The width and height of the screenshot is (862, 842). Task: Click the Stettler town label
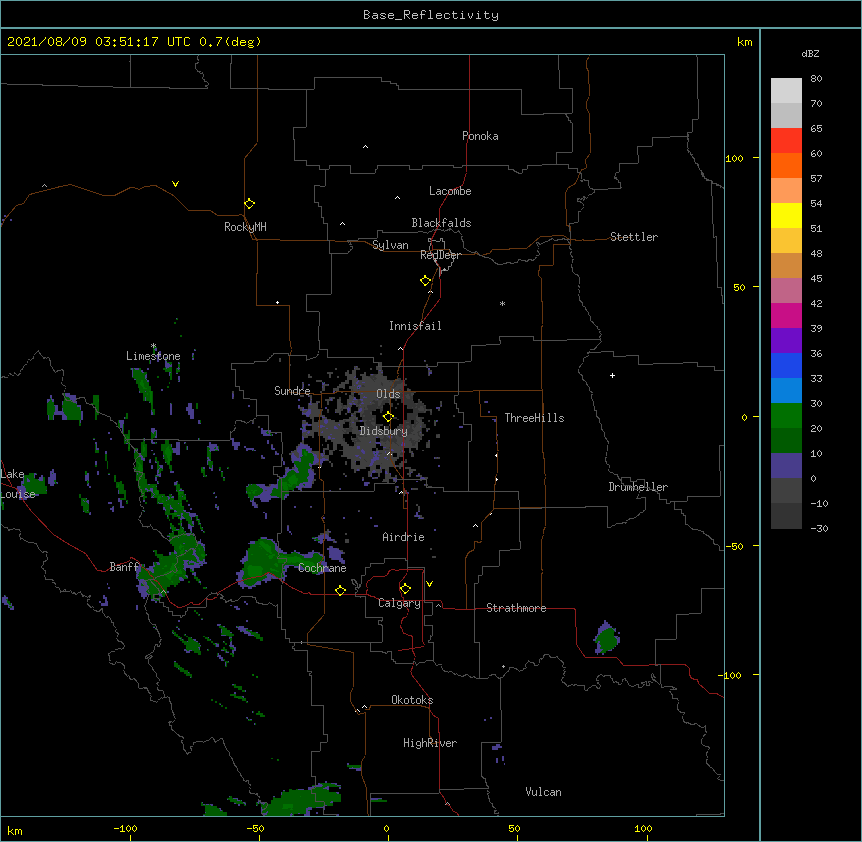pyautogui.click(x=634, y=237)
